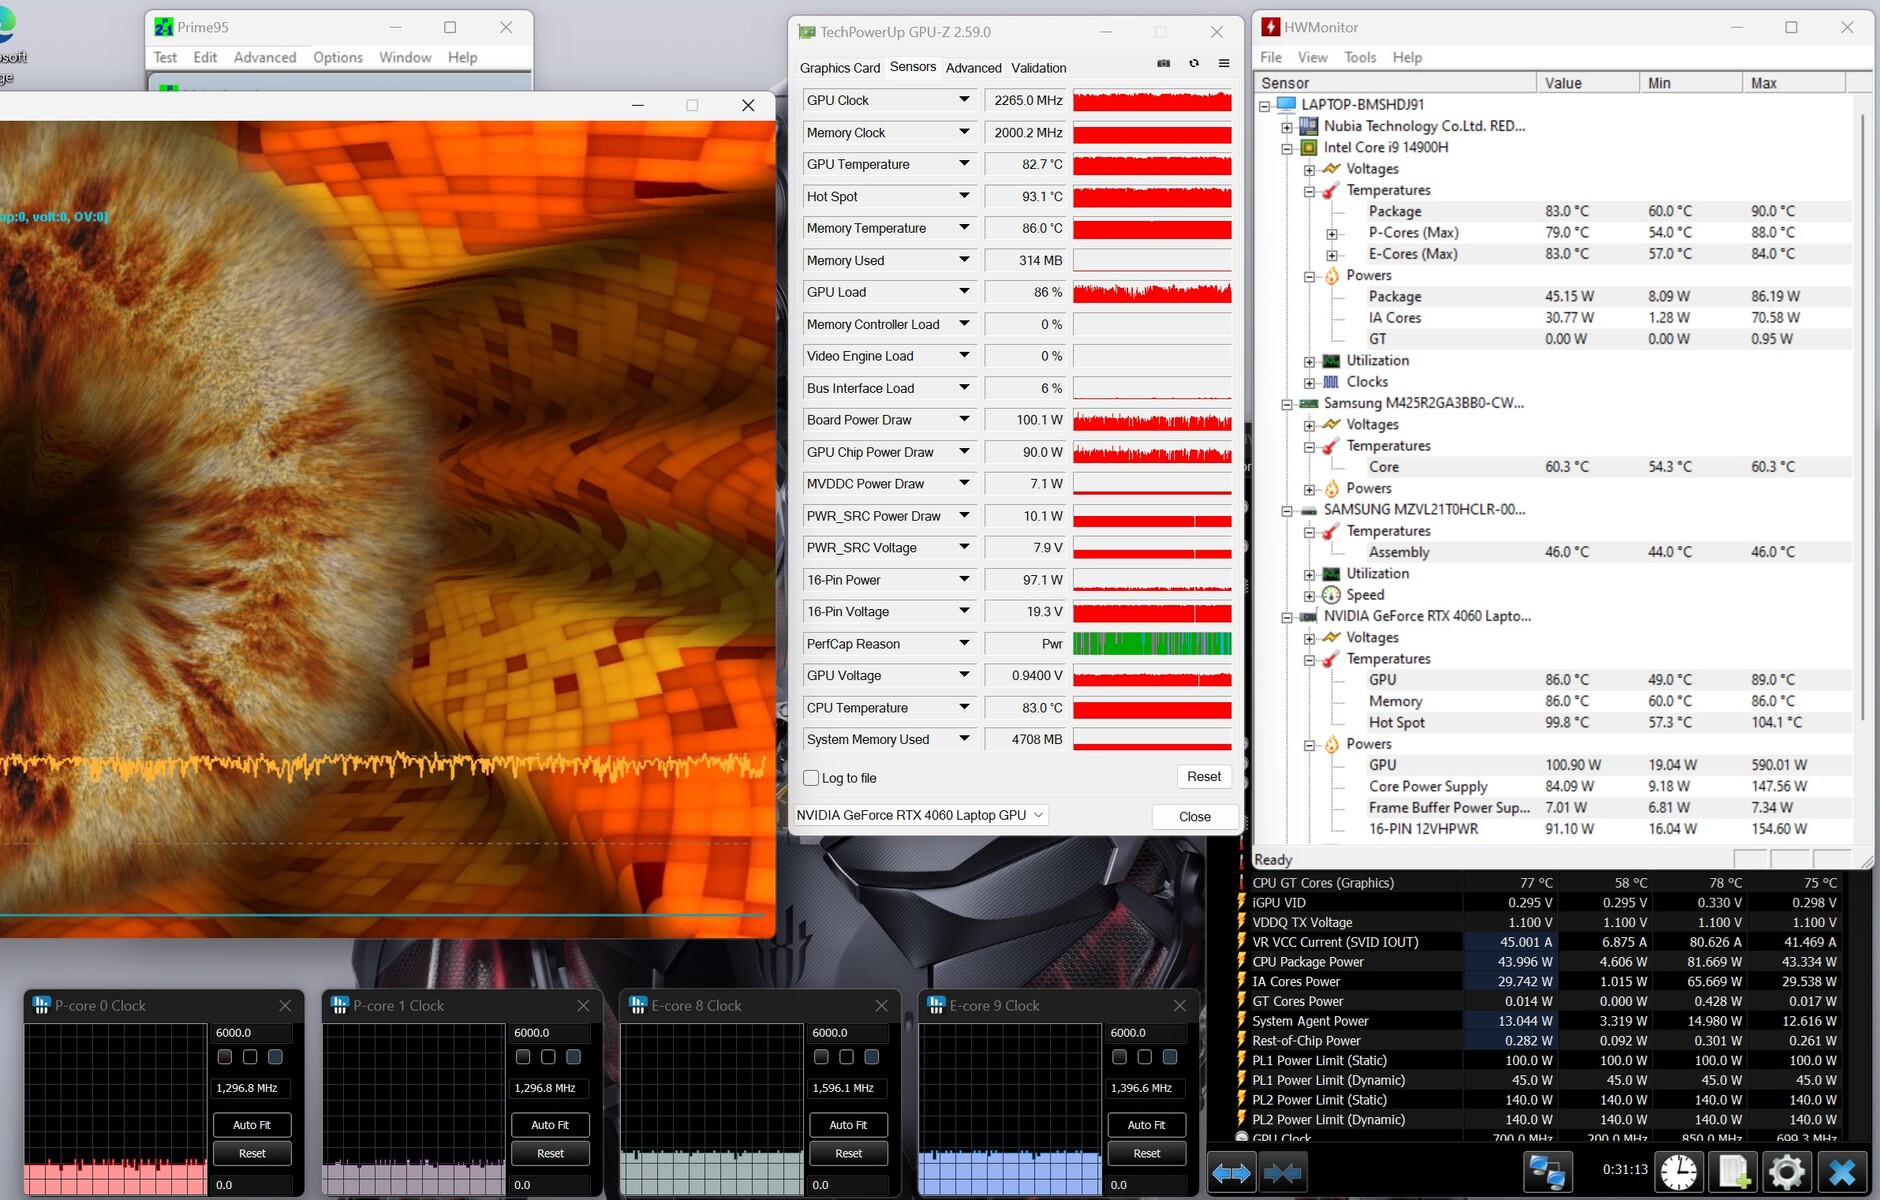Collapse the Intel Core i9 14900H node

[1287, 148]
